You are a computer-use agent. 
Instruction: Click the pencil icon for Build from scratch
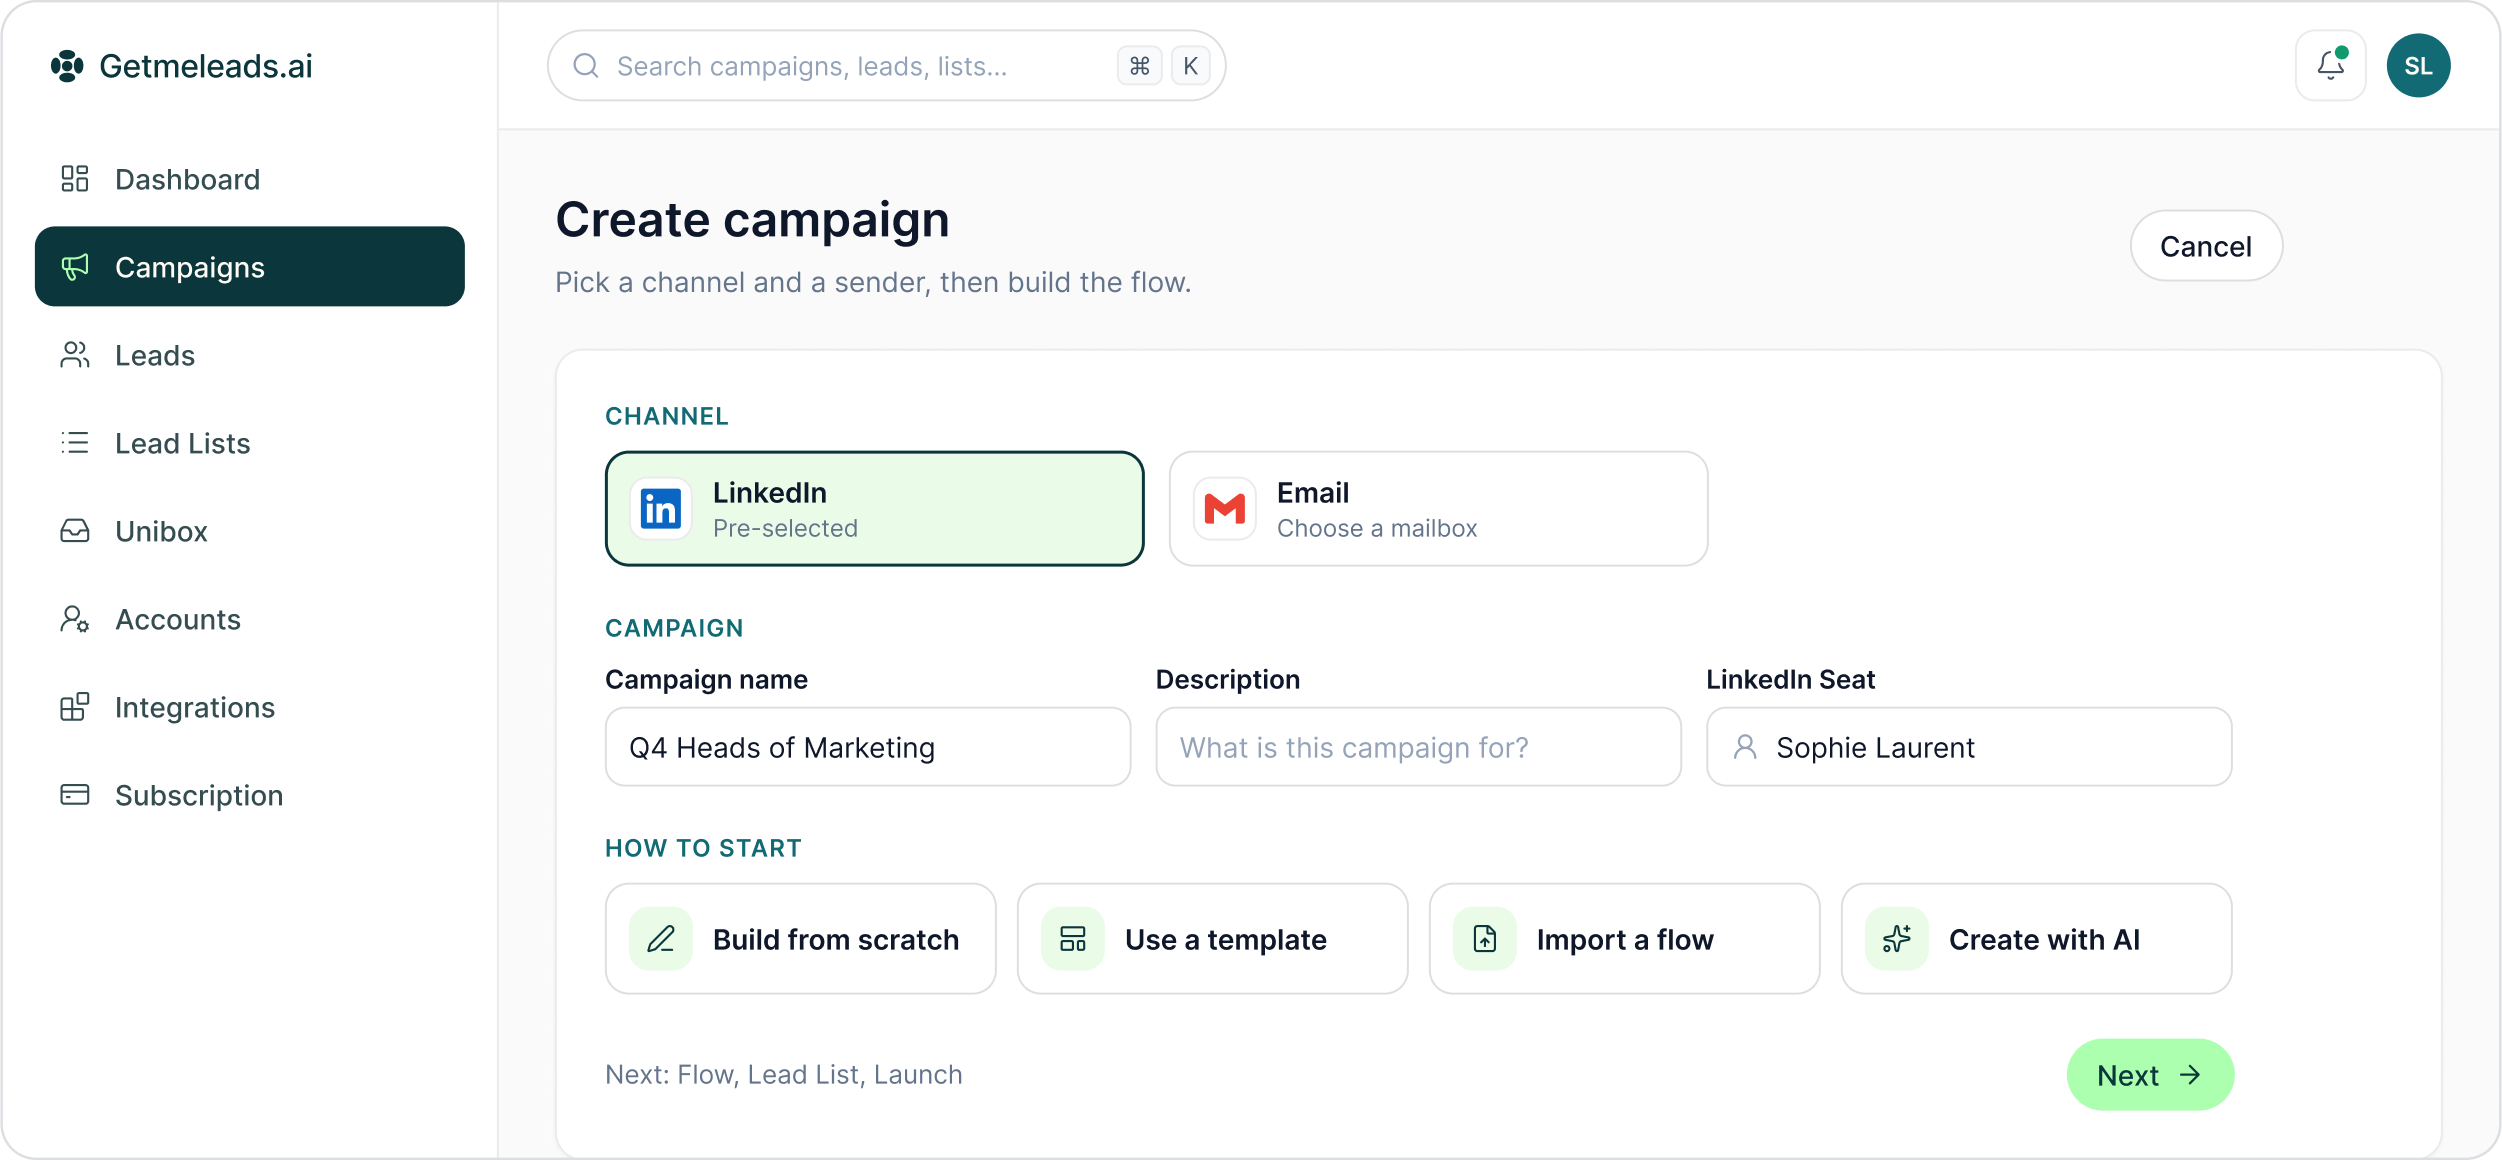[x=661, y=939]
